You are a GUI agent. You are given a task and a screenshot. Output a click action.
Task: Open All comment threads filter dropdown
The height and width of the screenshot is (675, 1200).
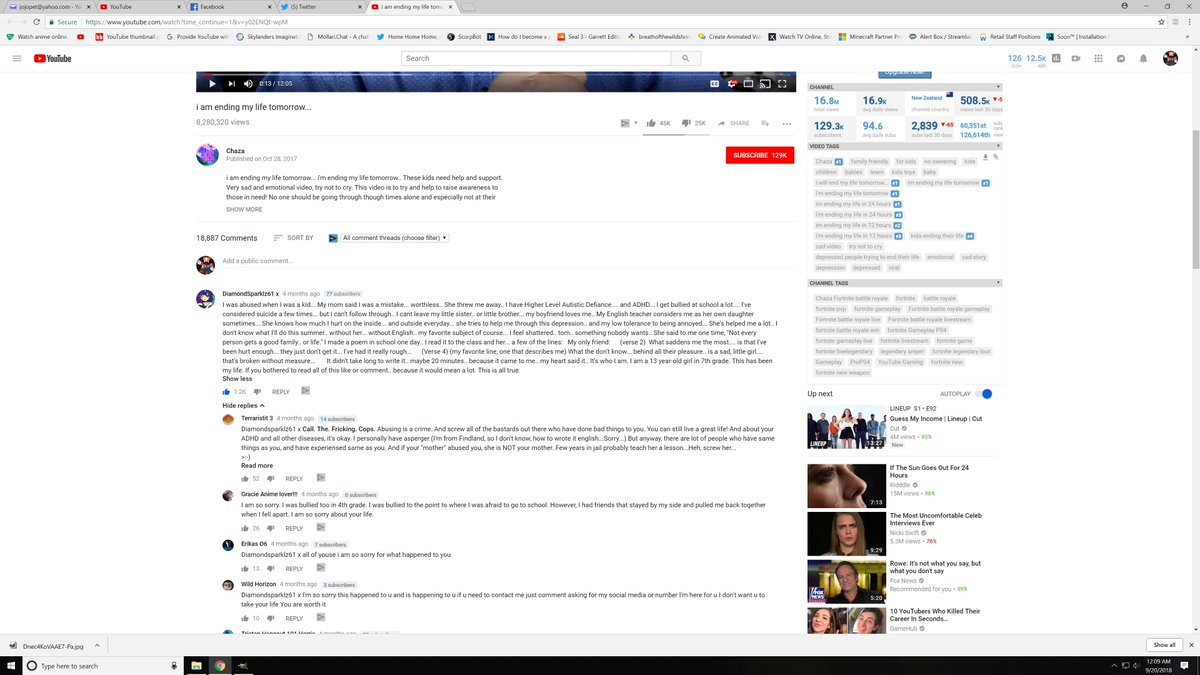[x=395, y=238]
